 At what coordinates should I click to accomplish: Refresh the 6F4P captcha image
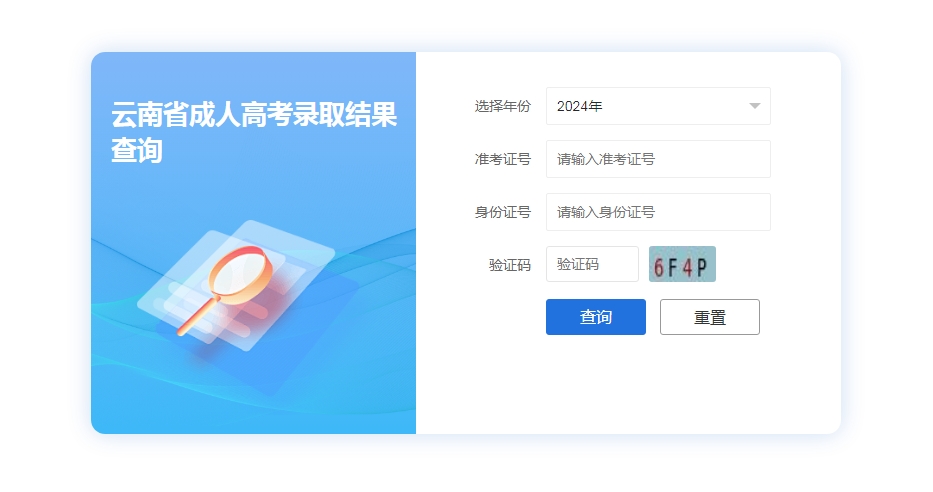tap(682, 264)
